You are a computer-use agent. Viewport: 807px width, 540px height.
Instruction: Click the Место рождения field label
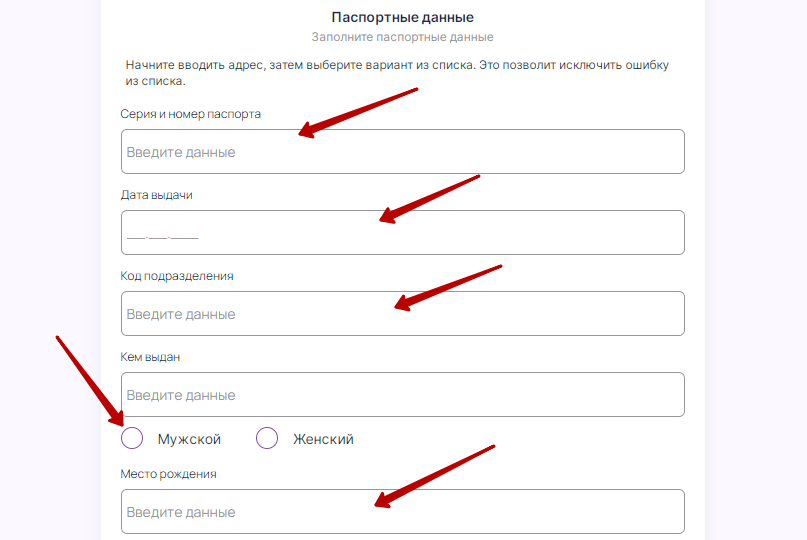[x=169, y=474]
